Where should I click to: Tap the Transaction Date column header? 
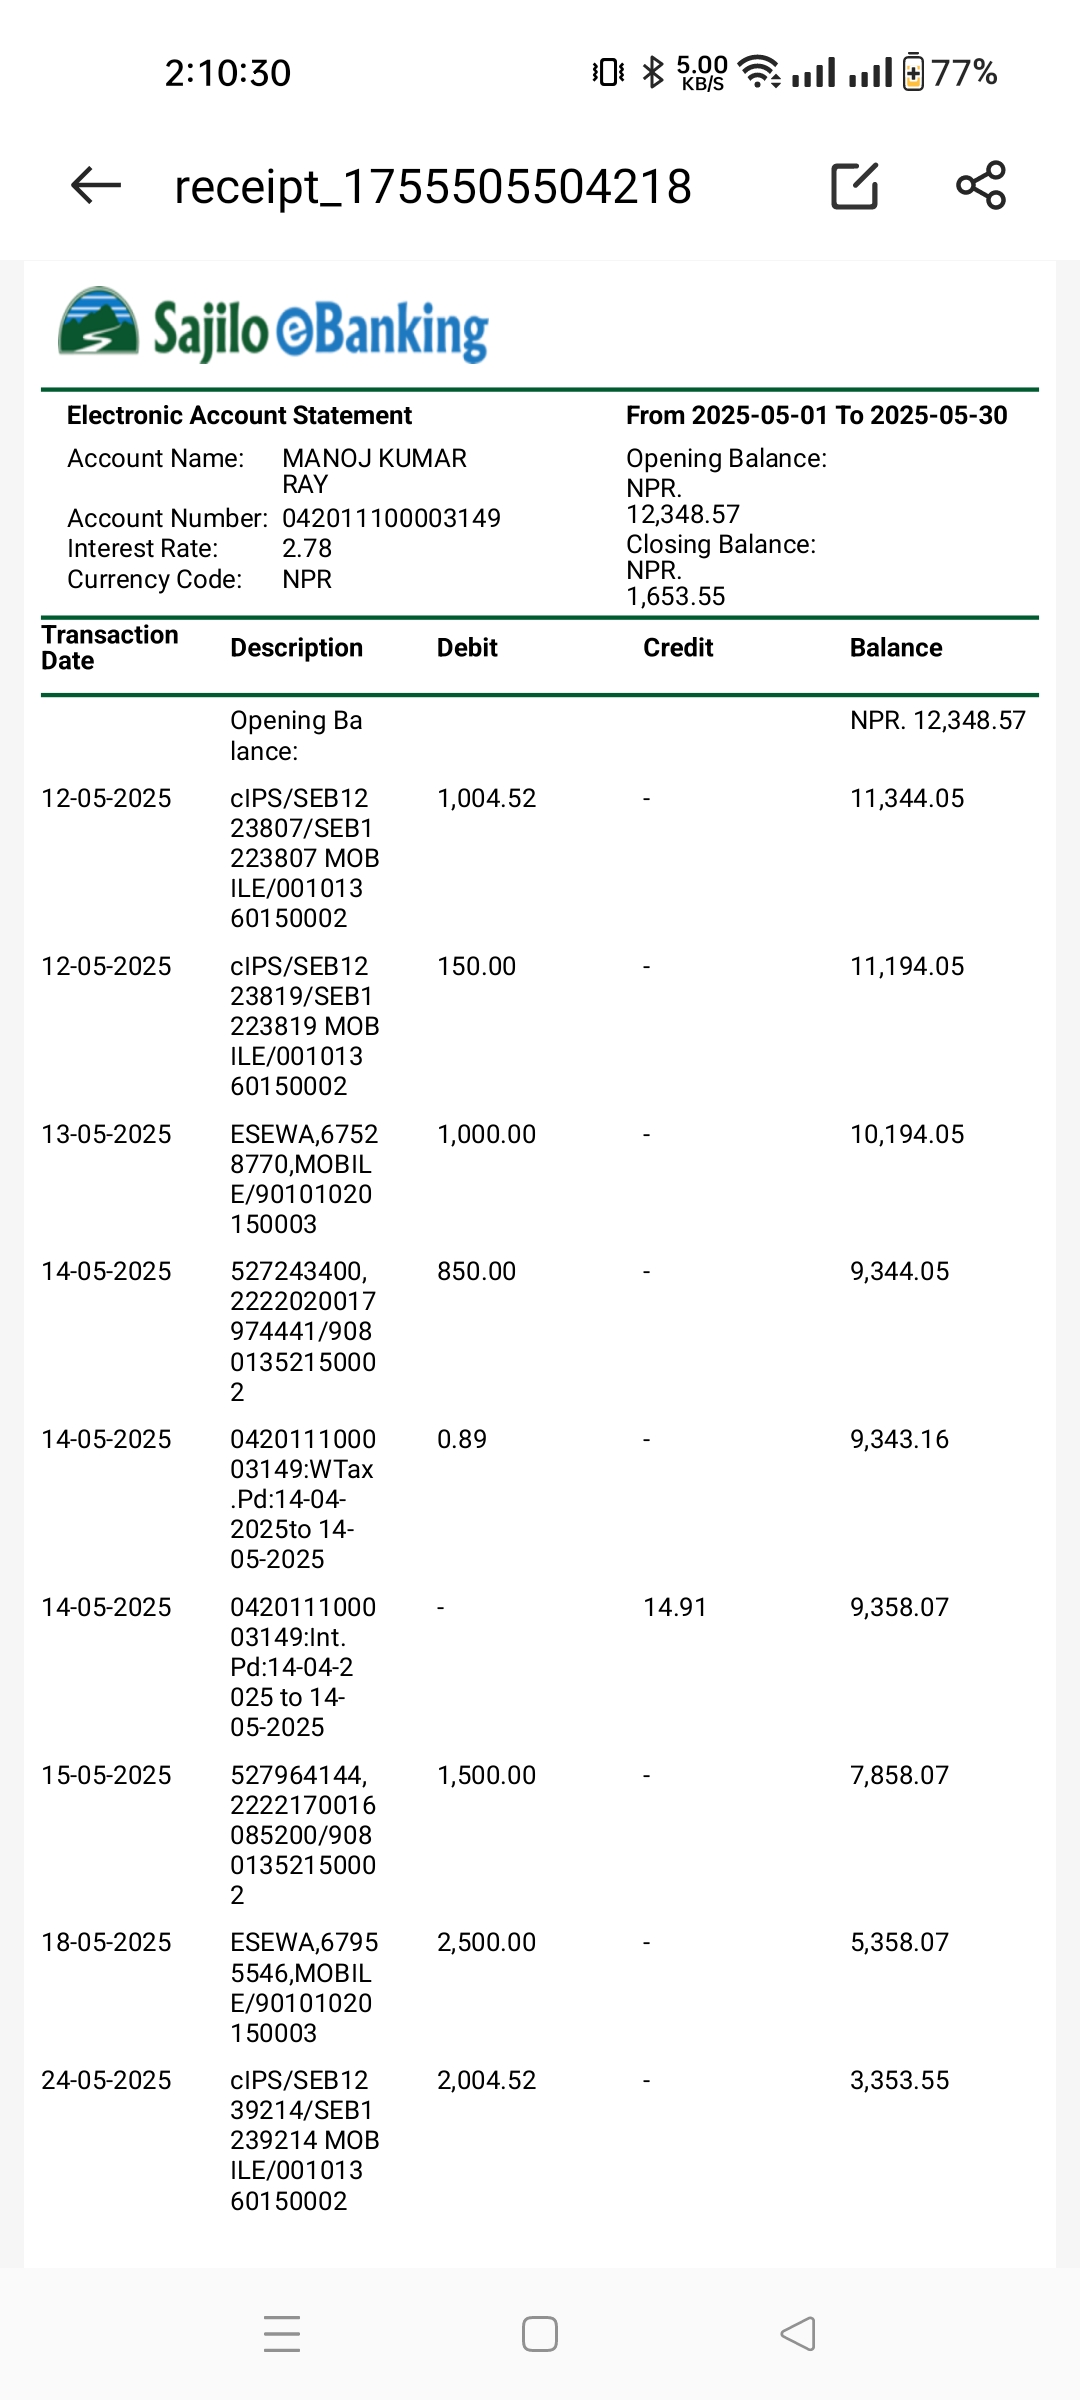[x=110, y=648]
